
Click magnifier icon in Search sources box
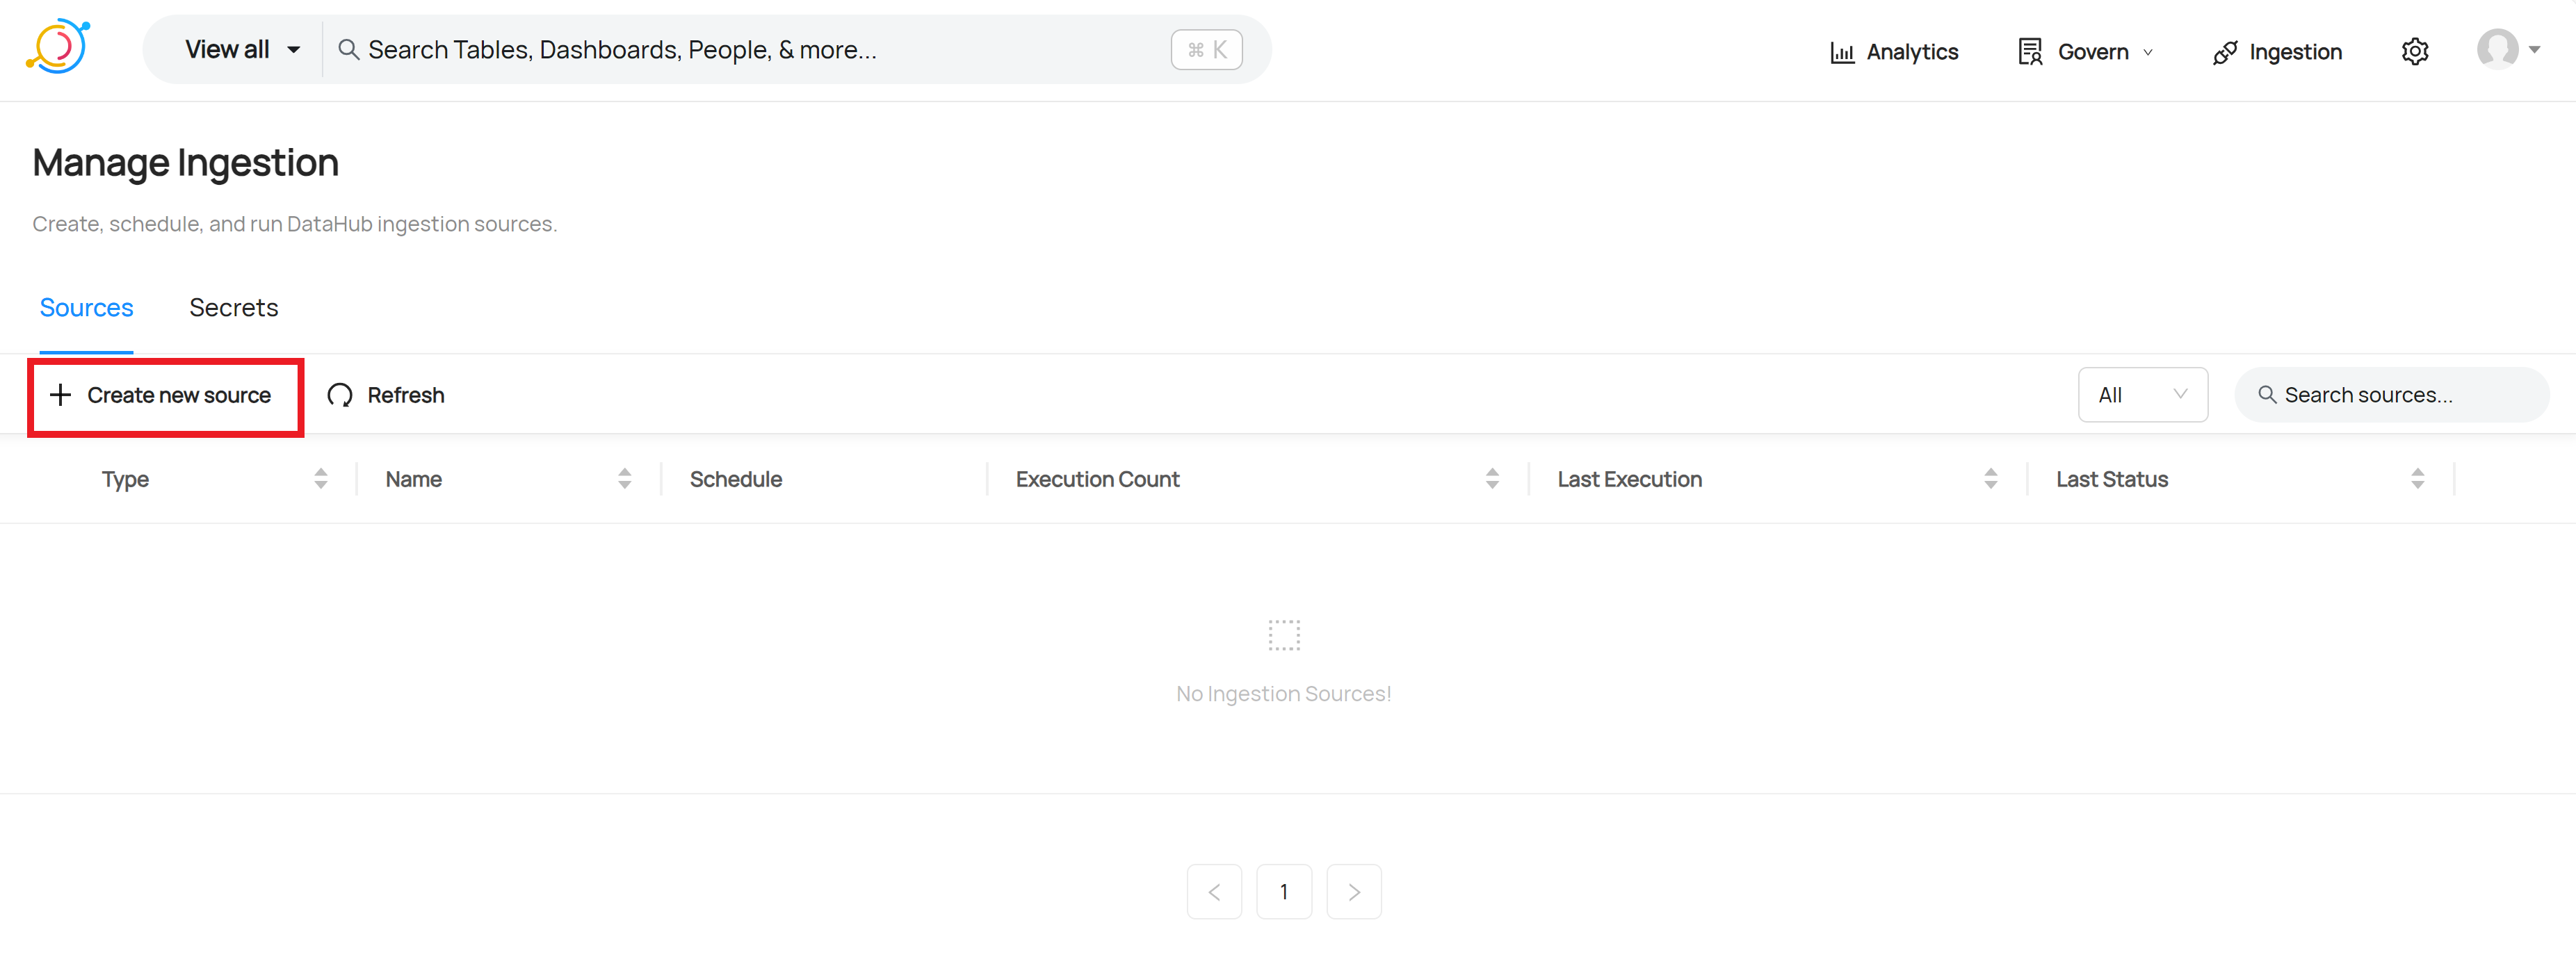coord(2267,395)
